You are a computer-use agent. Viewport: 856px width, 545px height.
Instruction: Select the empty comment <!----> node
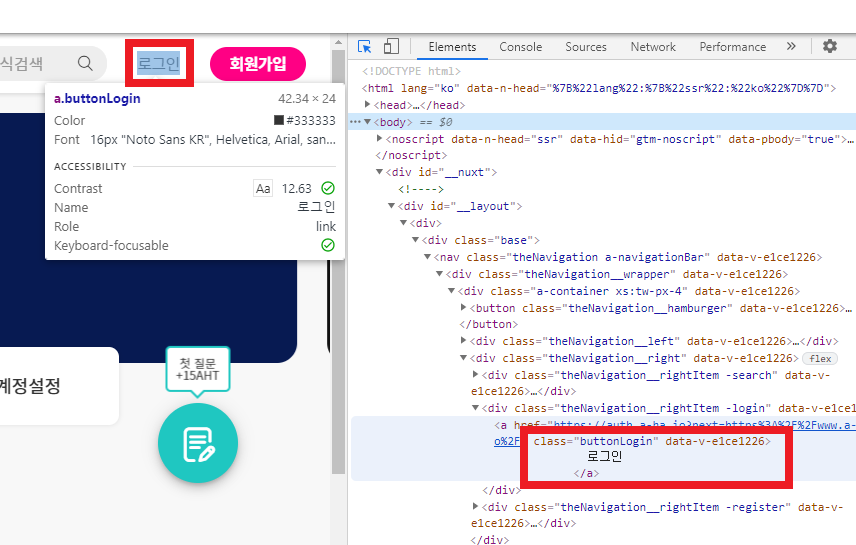421,189
